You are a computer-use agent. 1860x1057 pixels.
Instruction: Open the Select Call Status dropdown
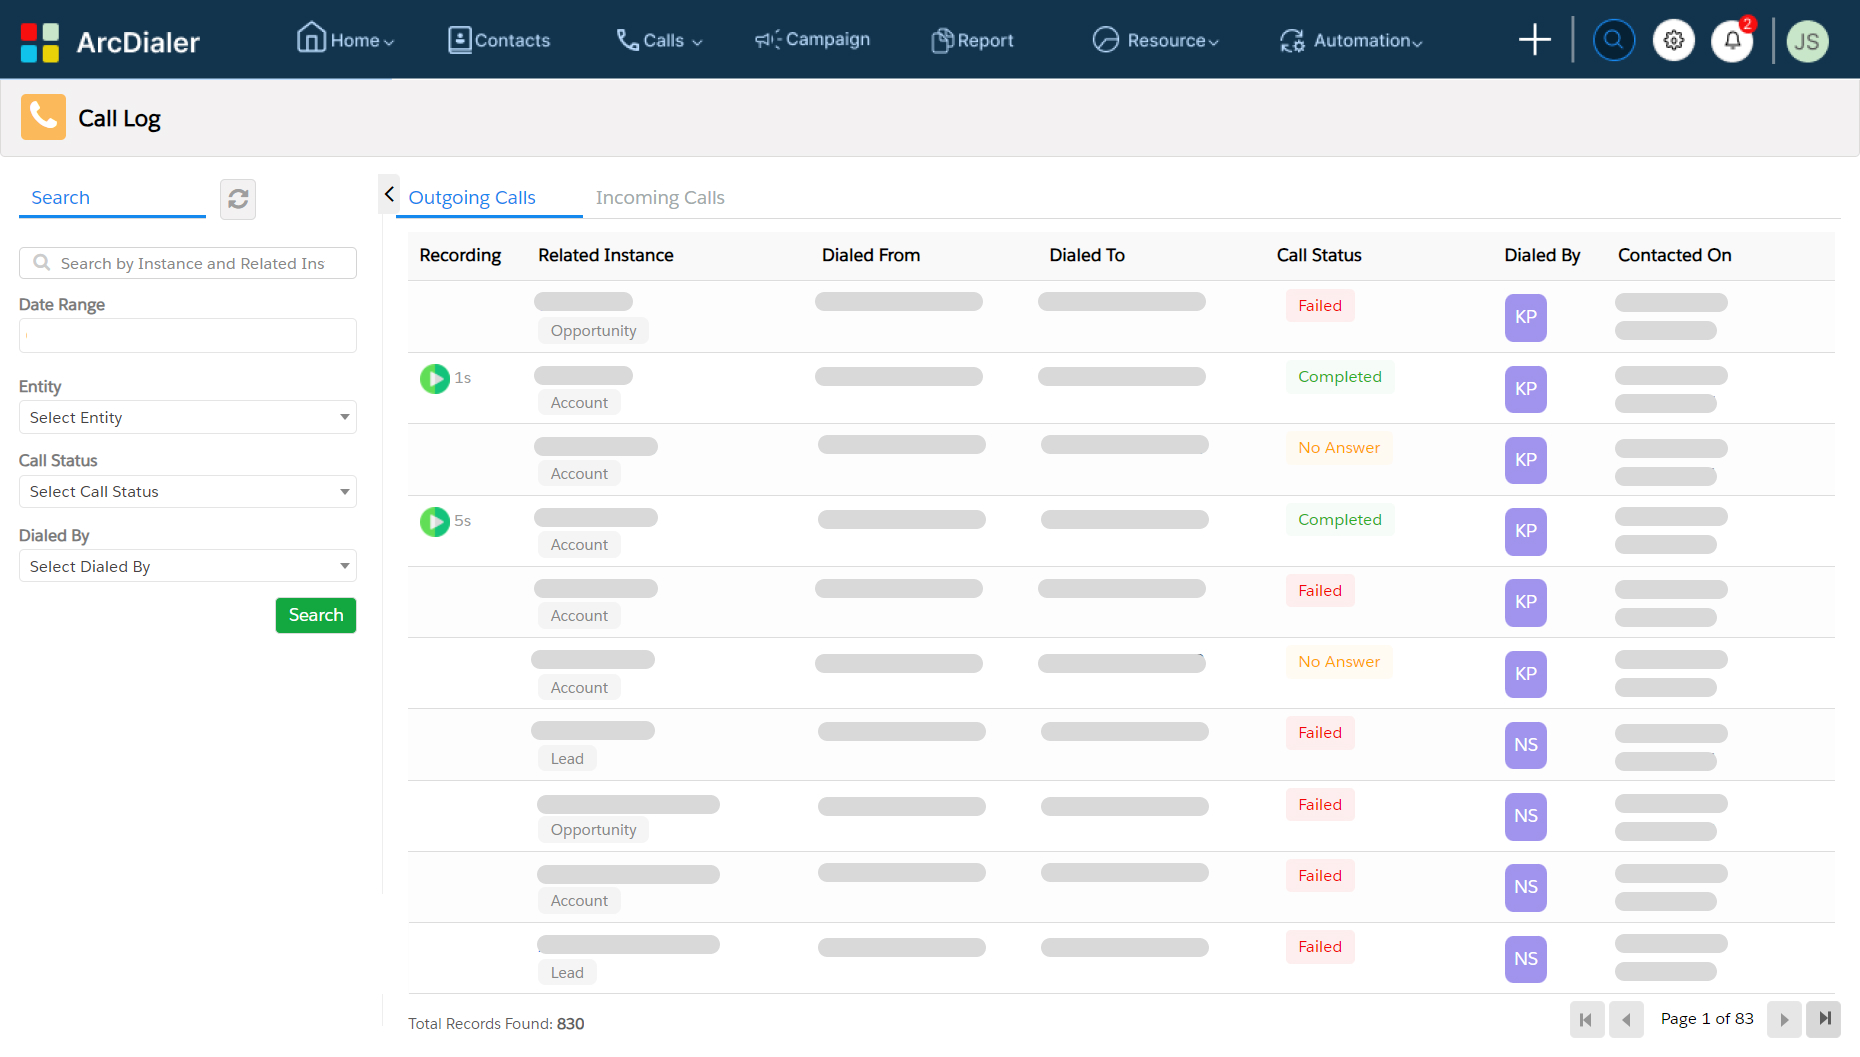click(187, 491)
